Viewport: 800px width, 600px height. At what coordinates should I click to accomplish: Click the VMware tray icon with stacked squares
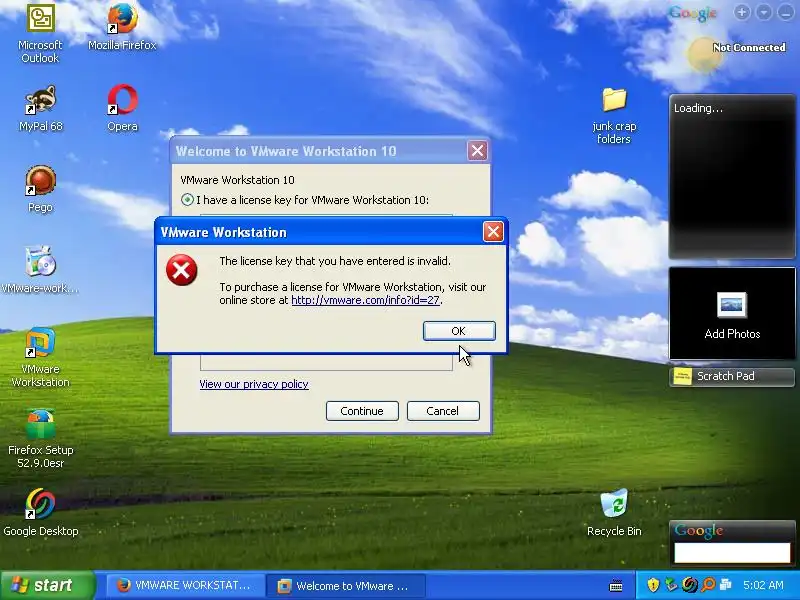click(x=725, y=584)
